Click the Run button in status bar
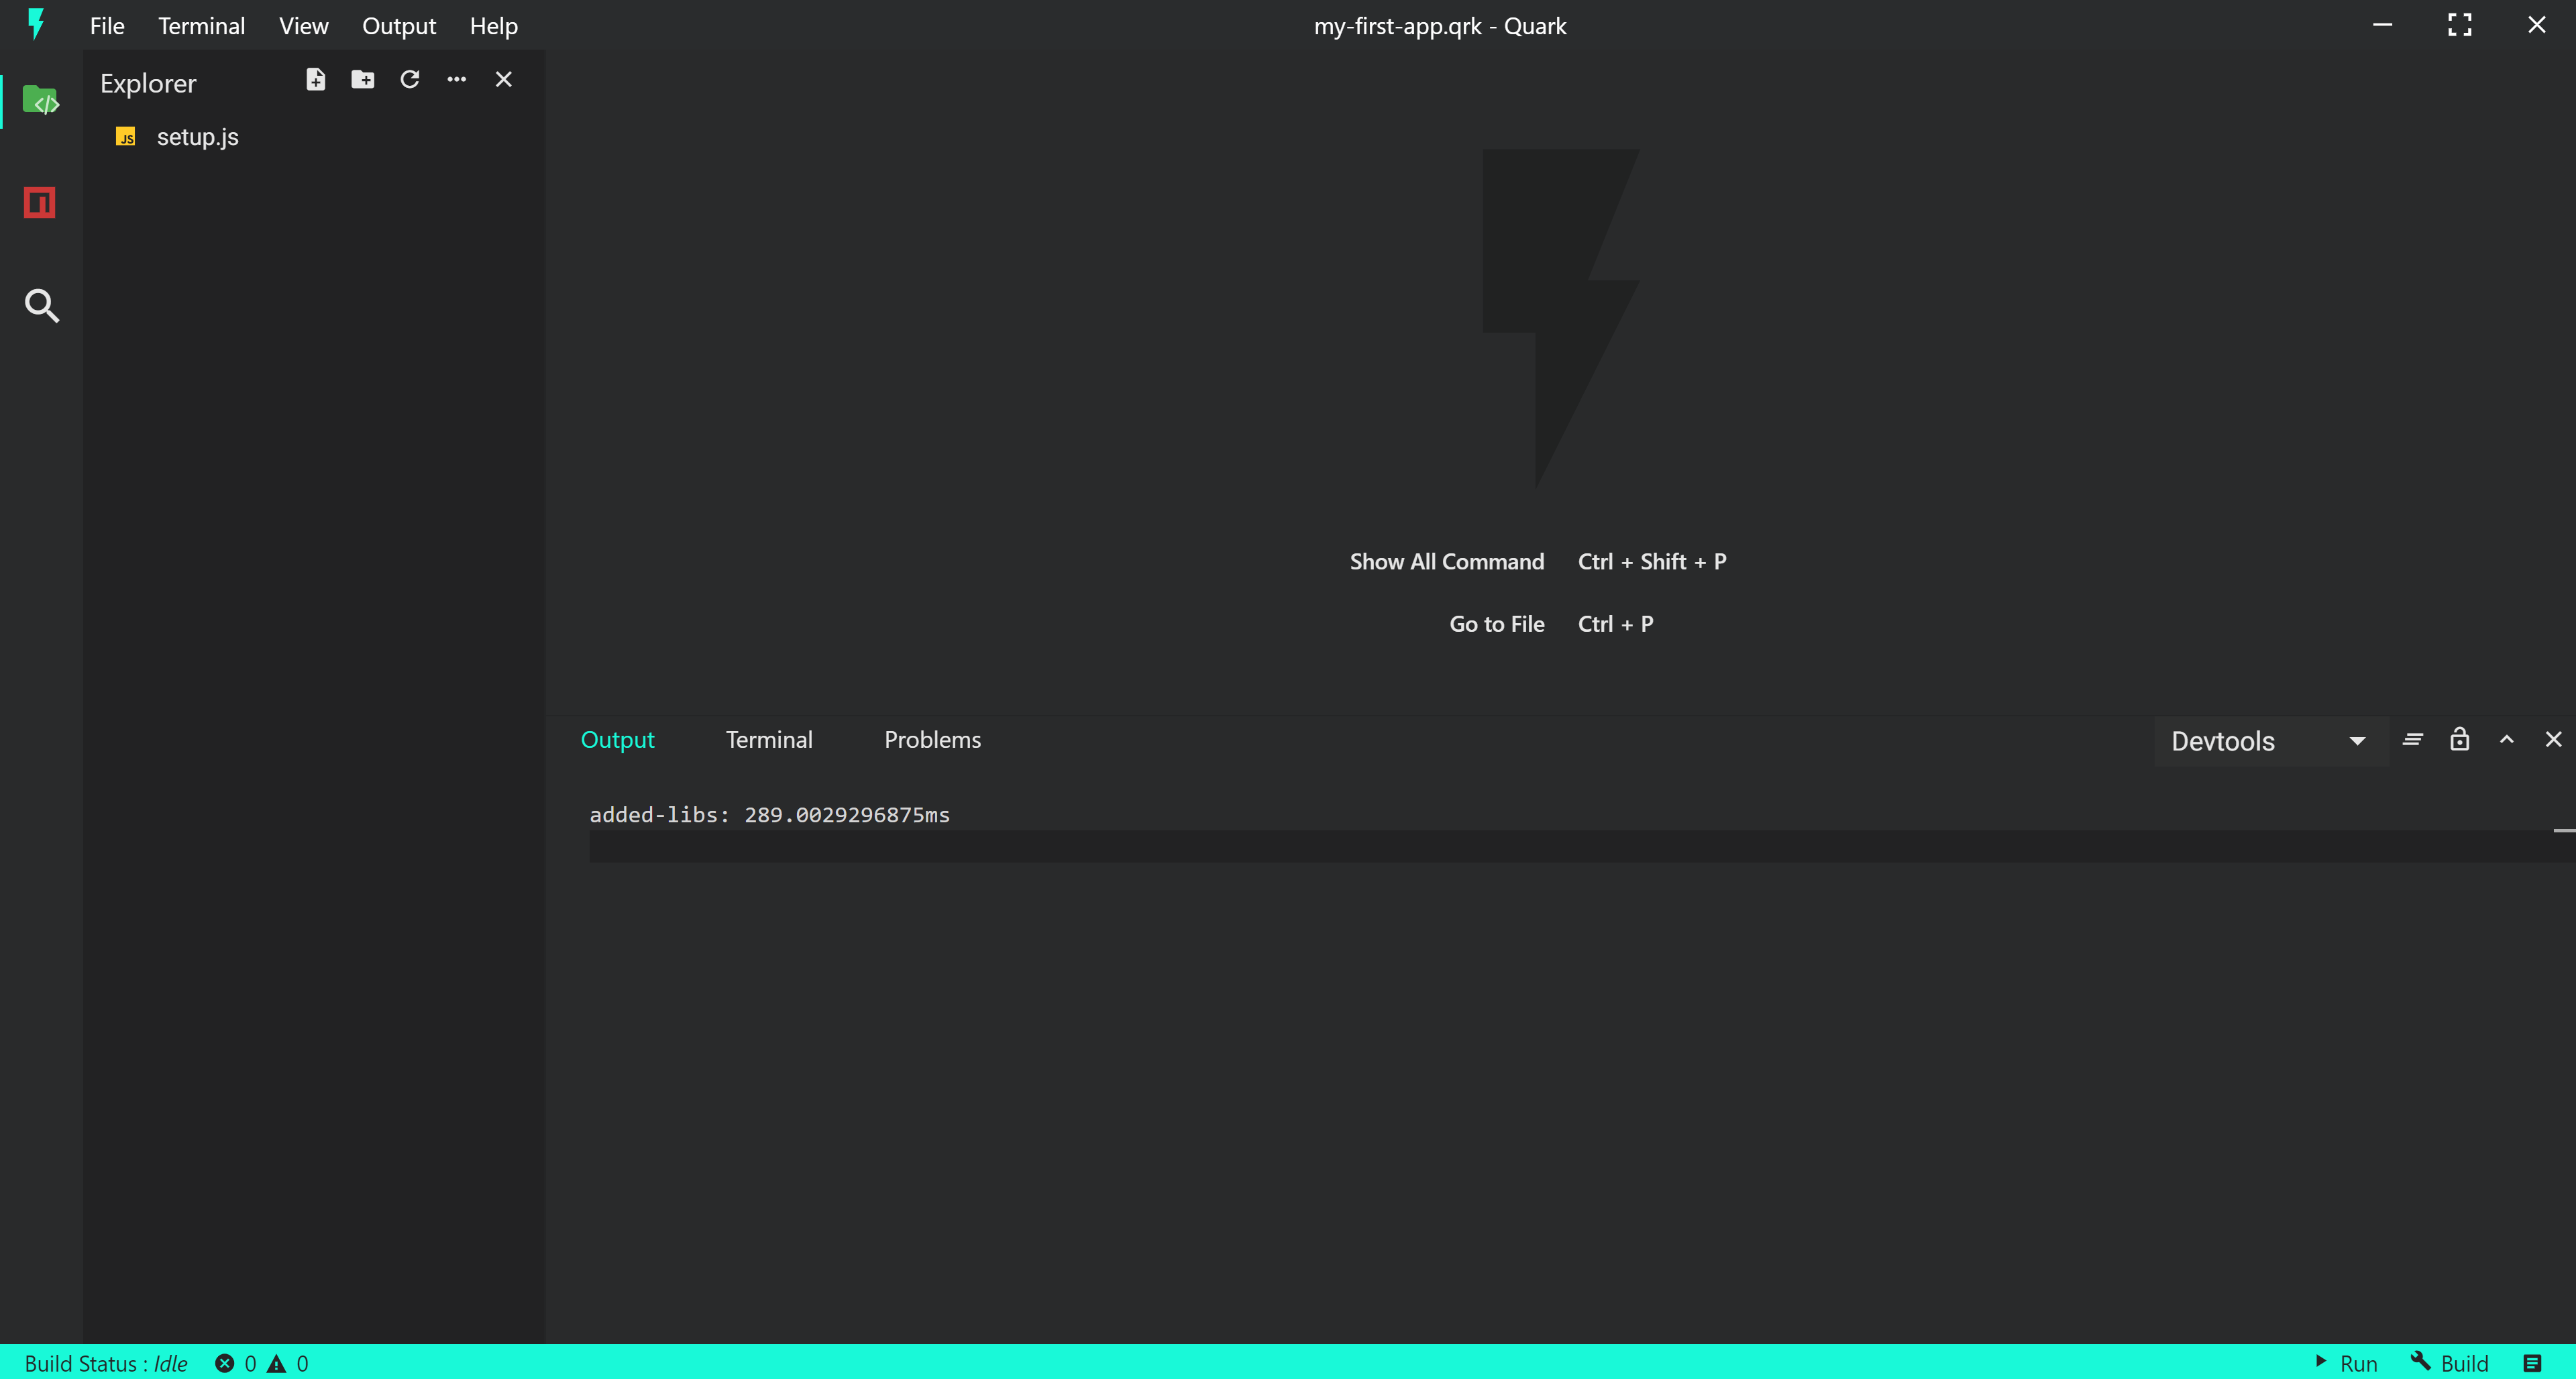 click(2347, 1363)
